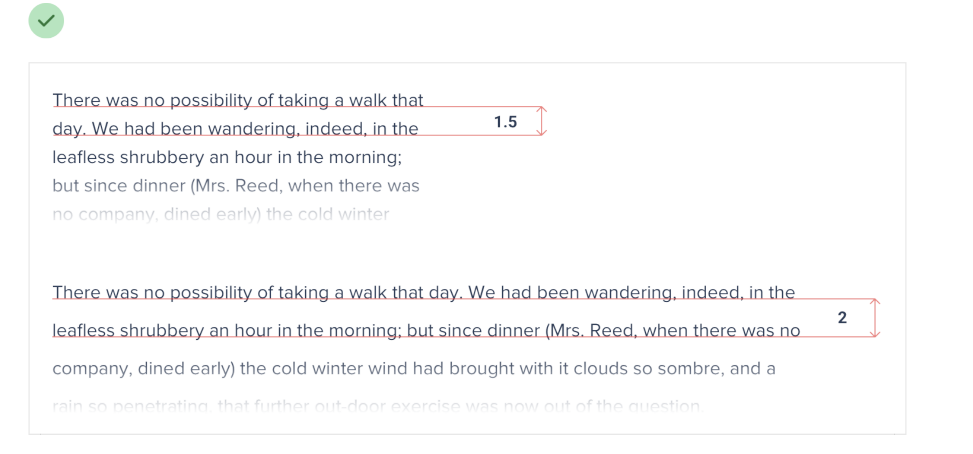The height and width of the screenshot is (454, 973).
Task: Click the vertical arrow beside the 2 label
Action: [875, 318]
